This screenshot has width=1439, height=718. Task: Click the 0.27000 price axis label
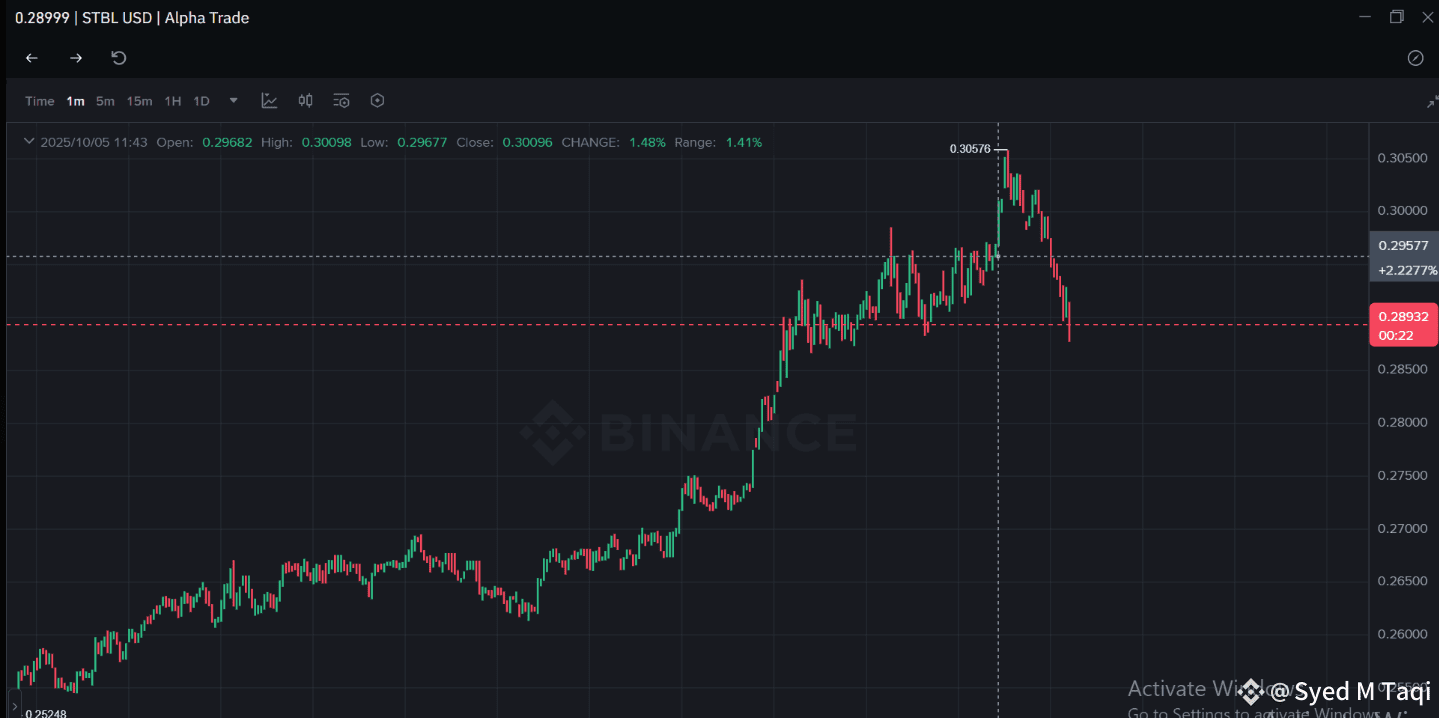click(1402, 528)
